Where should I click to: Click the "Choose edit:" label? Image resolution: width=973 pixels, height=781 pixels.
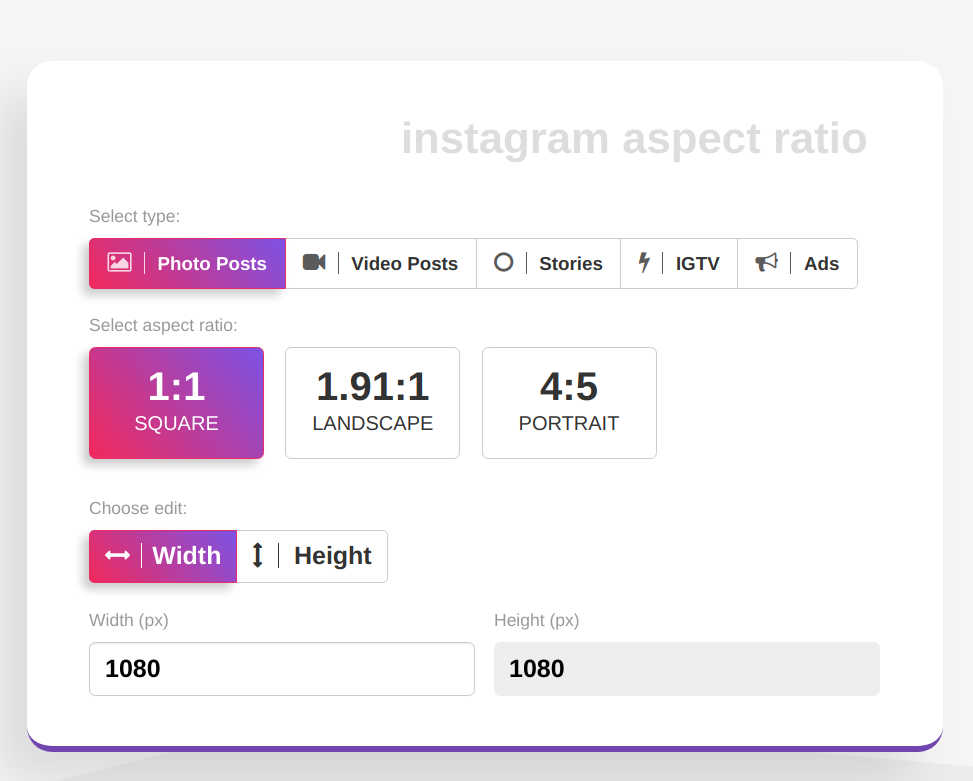pyautogui.click(x=138, y=509)
